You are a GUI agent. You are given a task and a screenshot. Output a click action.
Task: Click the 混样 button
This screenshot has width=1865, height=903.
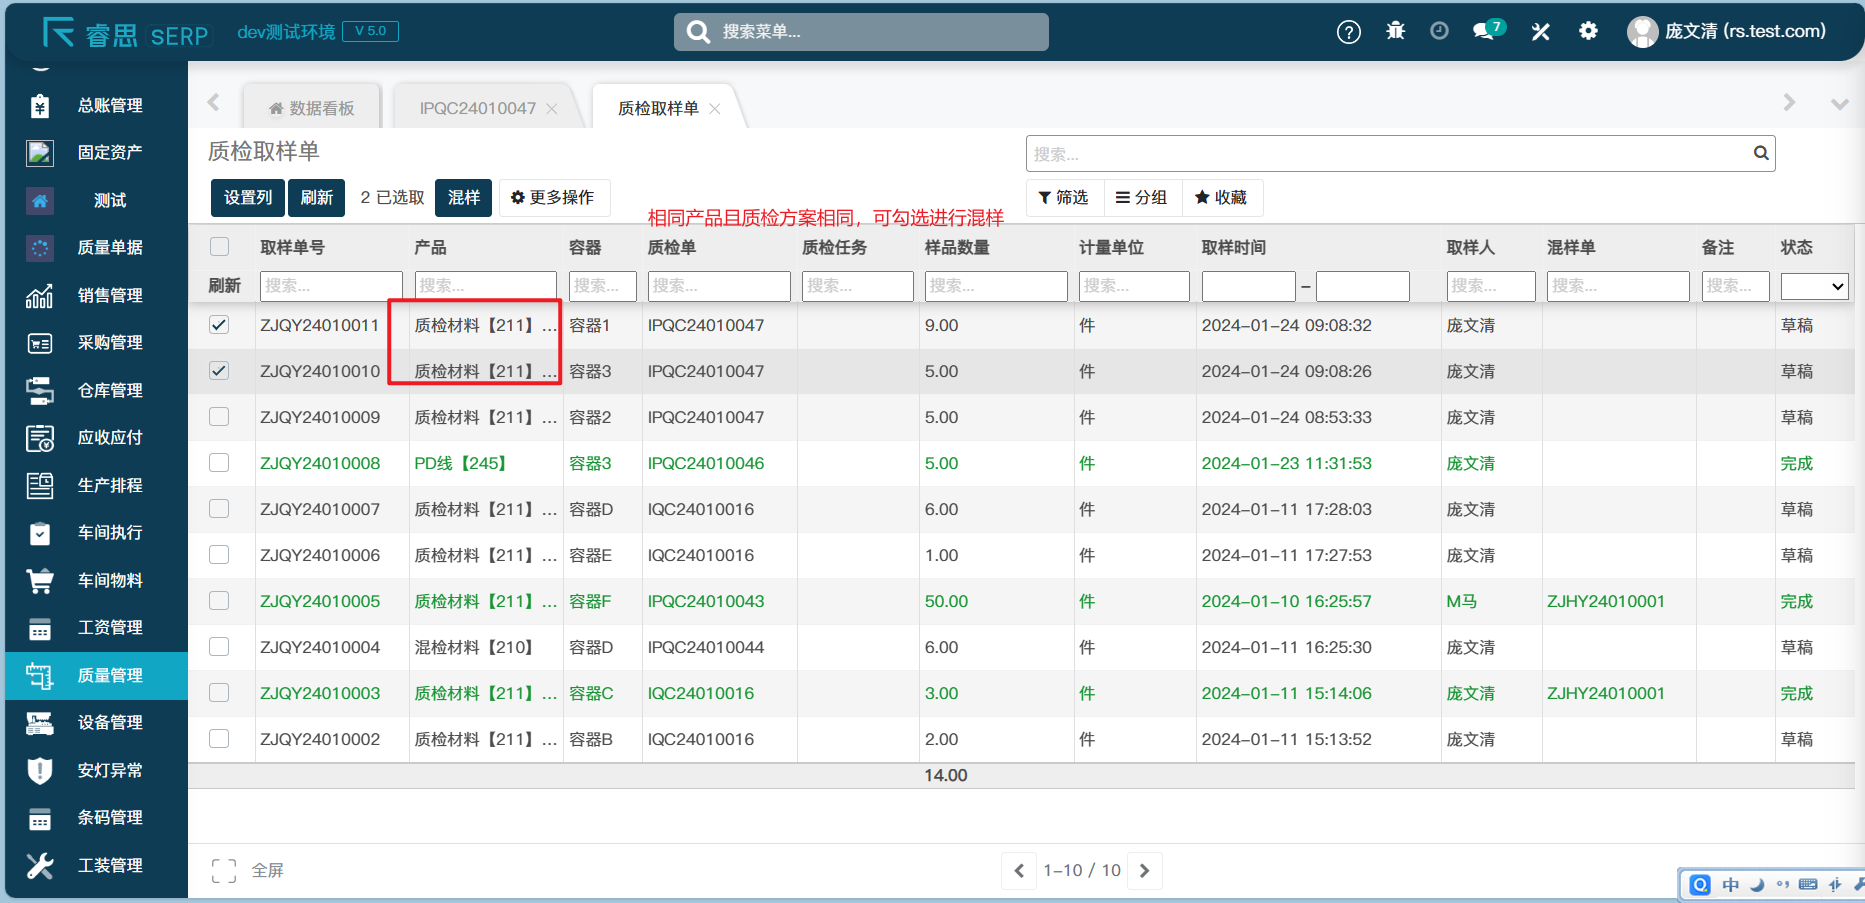click(463, 198)
